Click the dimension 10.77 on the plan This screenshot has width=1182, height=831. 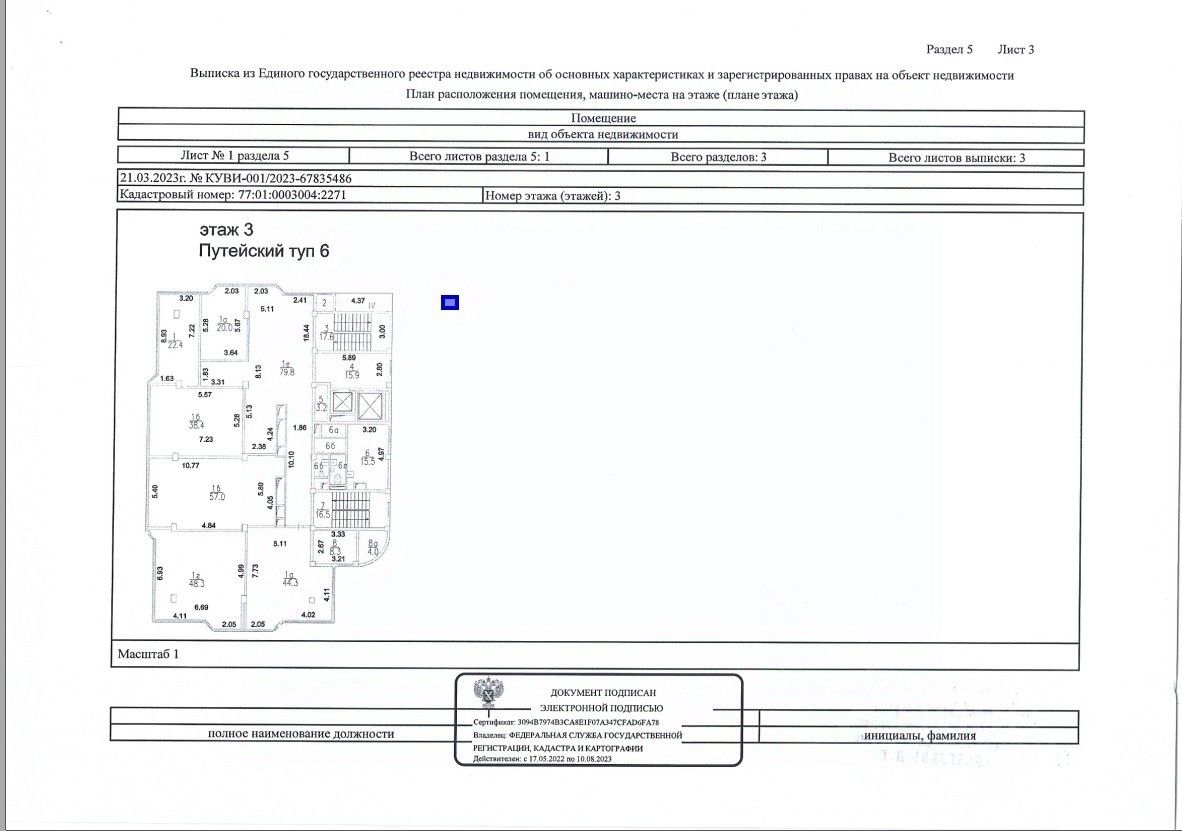click(x=191, y=465)
